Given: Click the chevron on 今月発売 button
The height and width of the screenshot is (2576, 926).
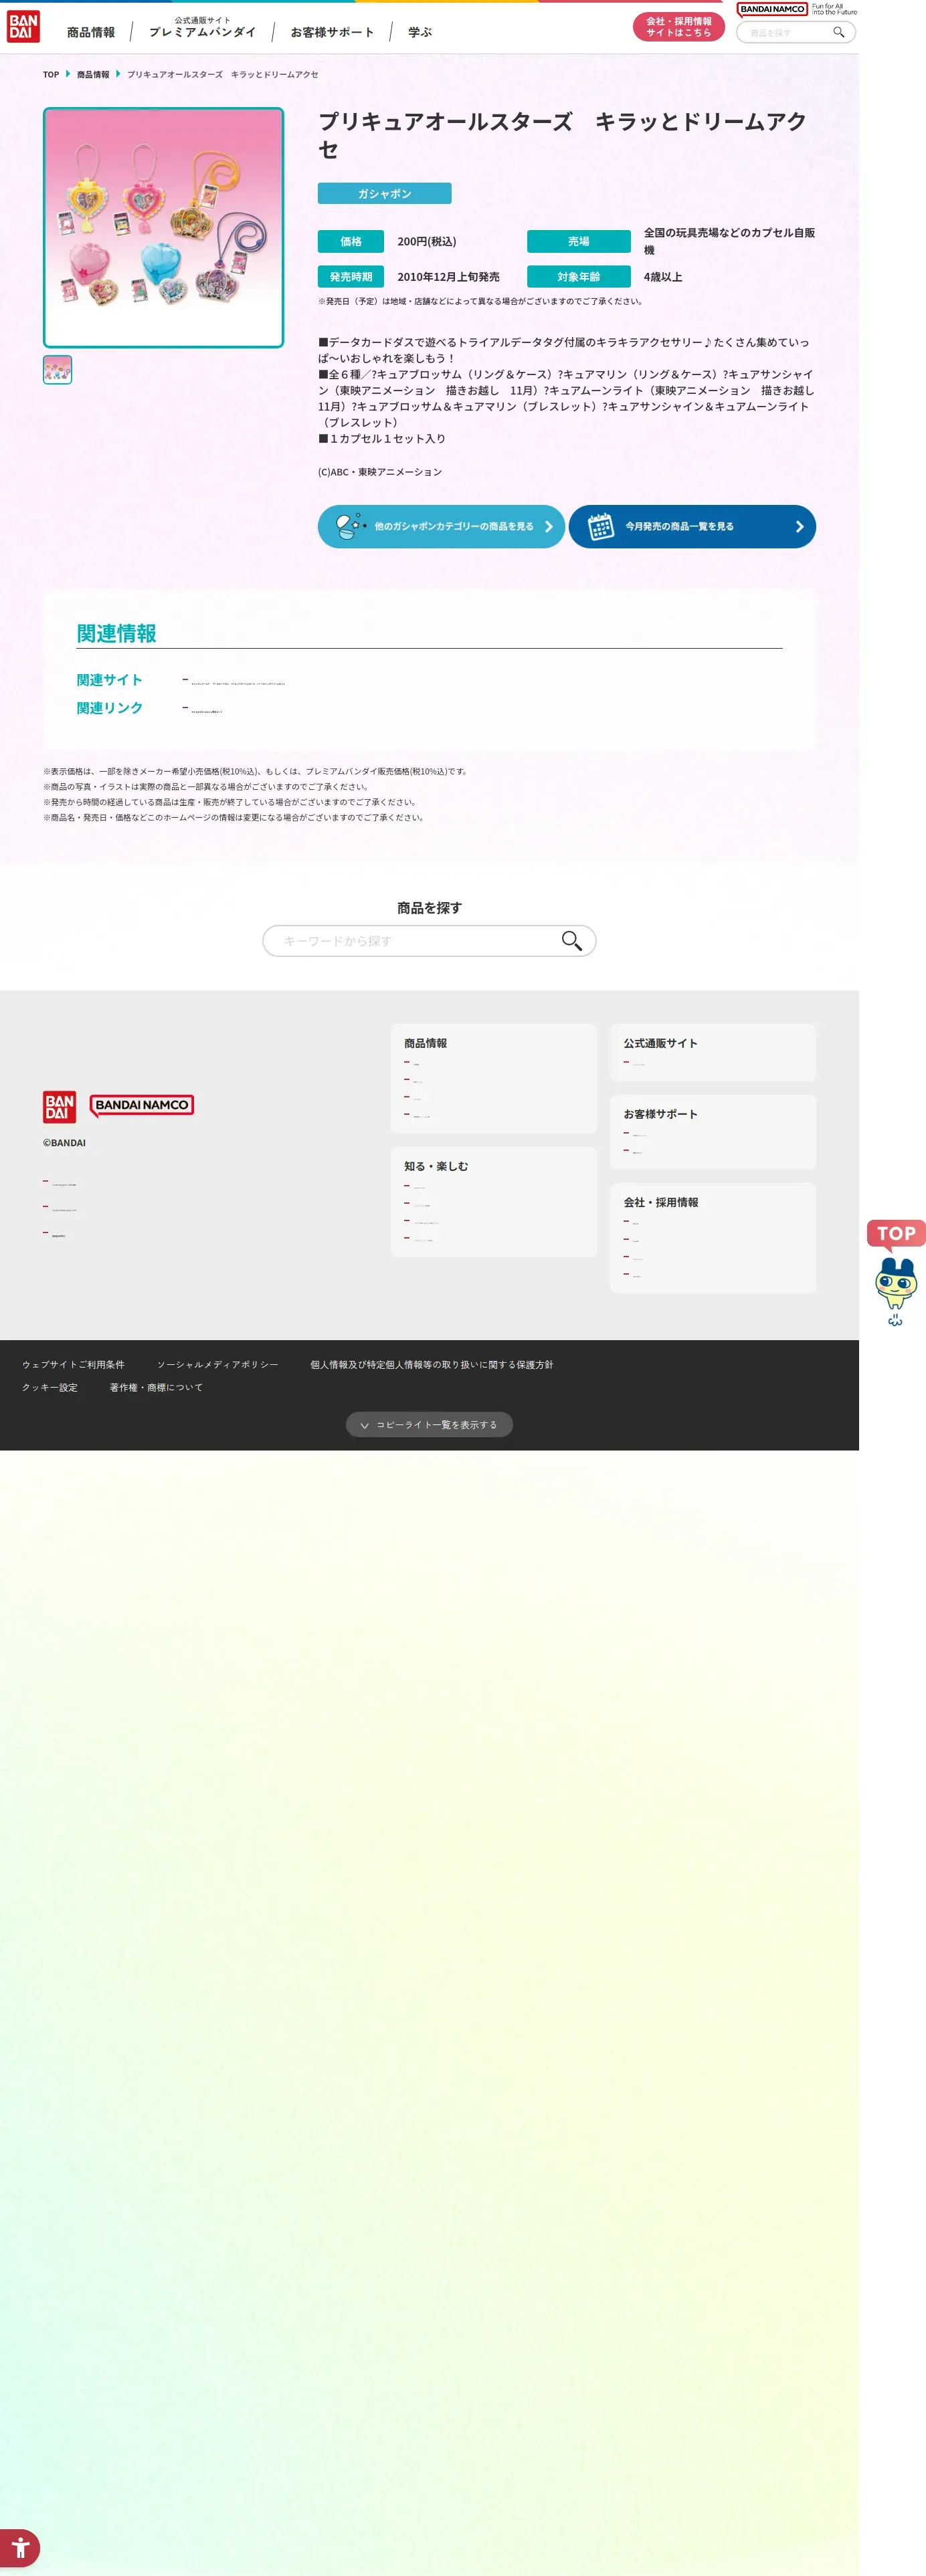Looking at the screenshot, I should tap(799, 527).
